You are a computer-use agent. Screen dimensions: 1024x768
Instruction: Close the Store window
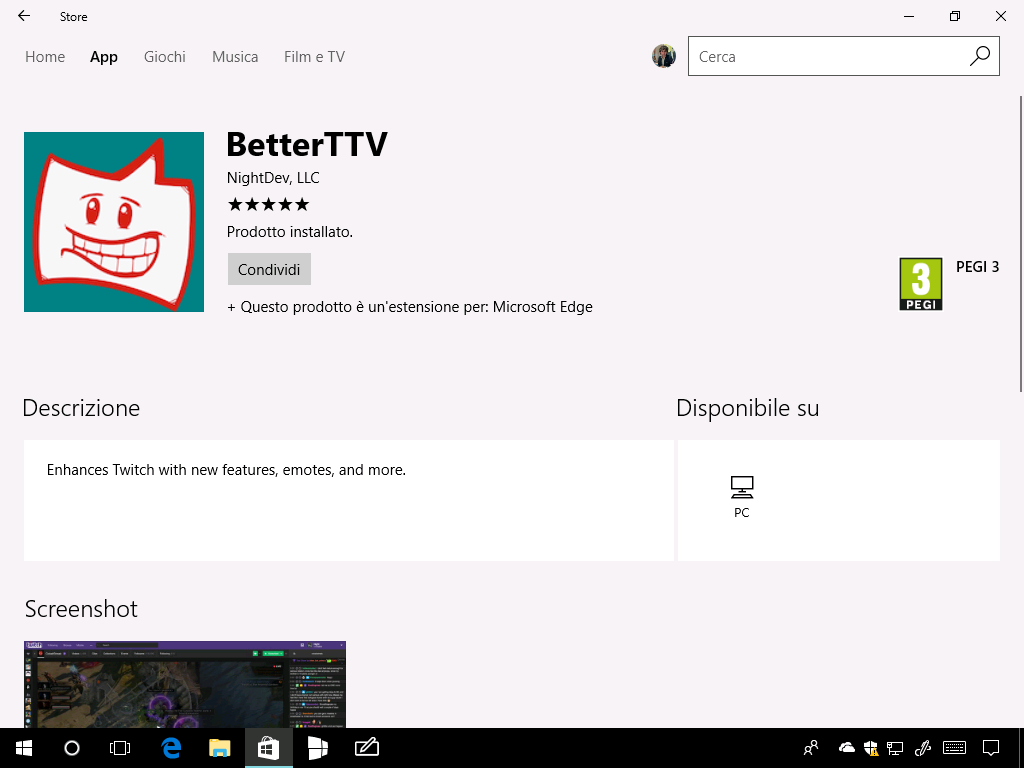pos(1000,16)
